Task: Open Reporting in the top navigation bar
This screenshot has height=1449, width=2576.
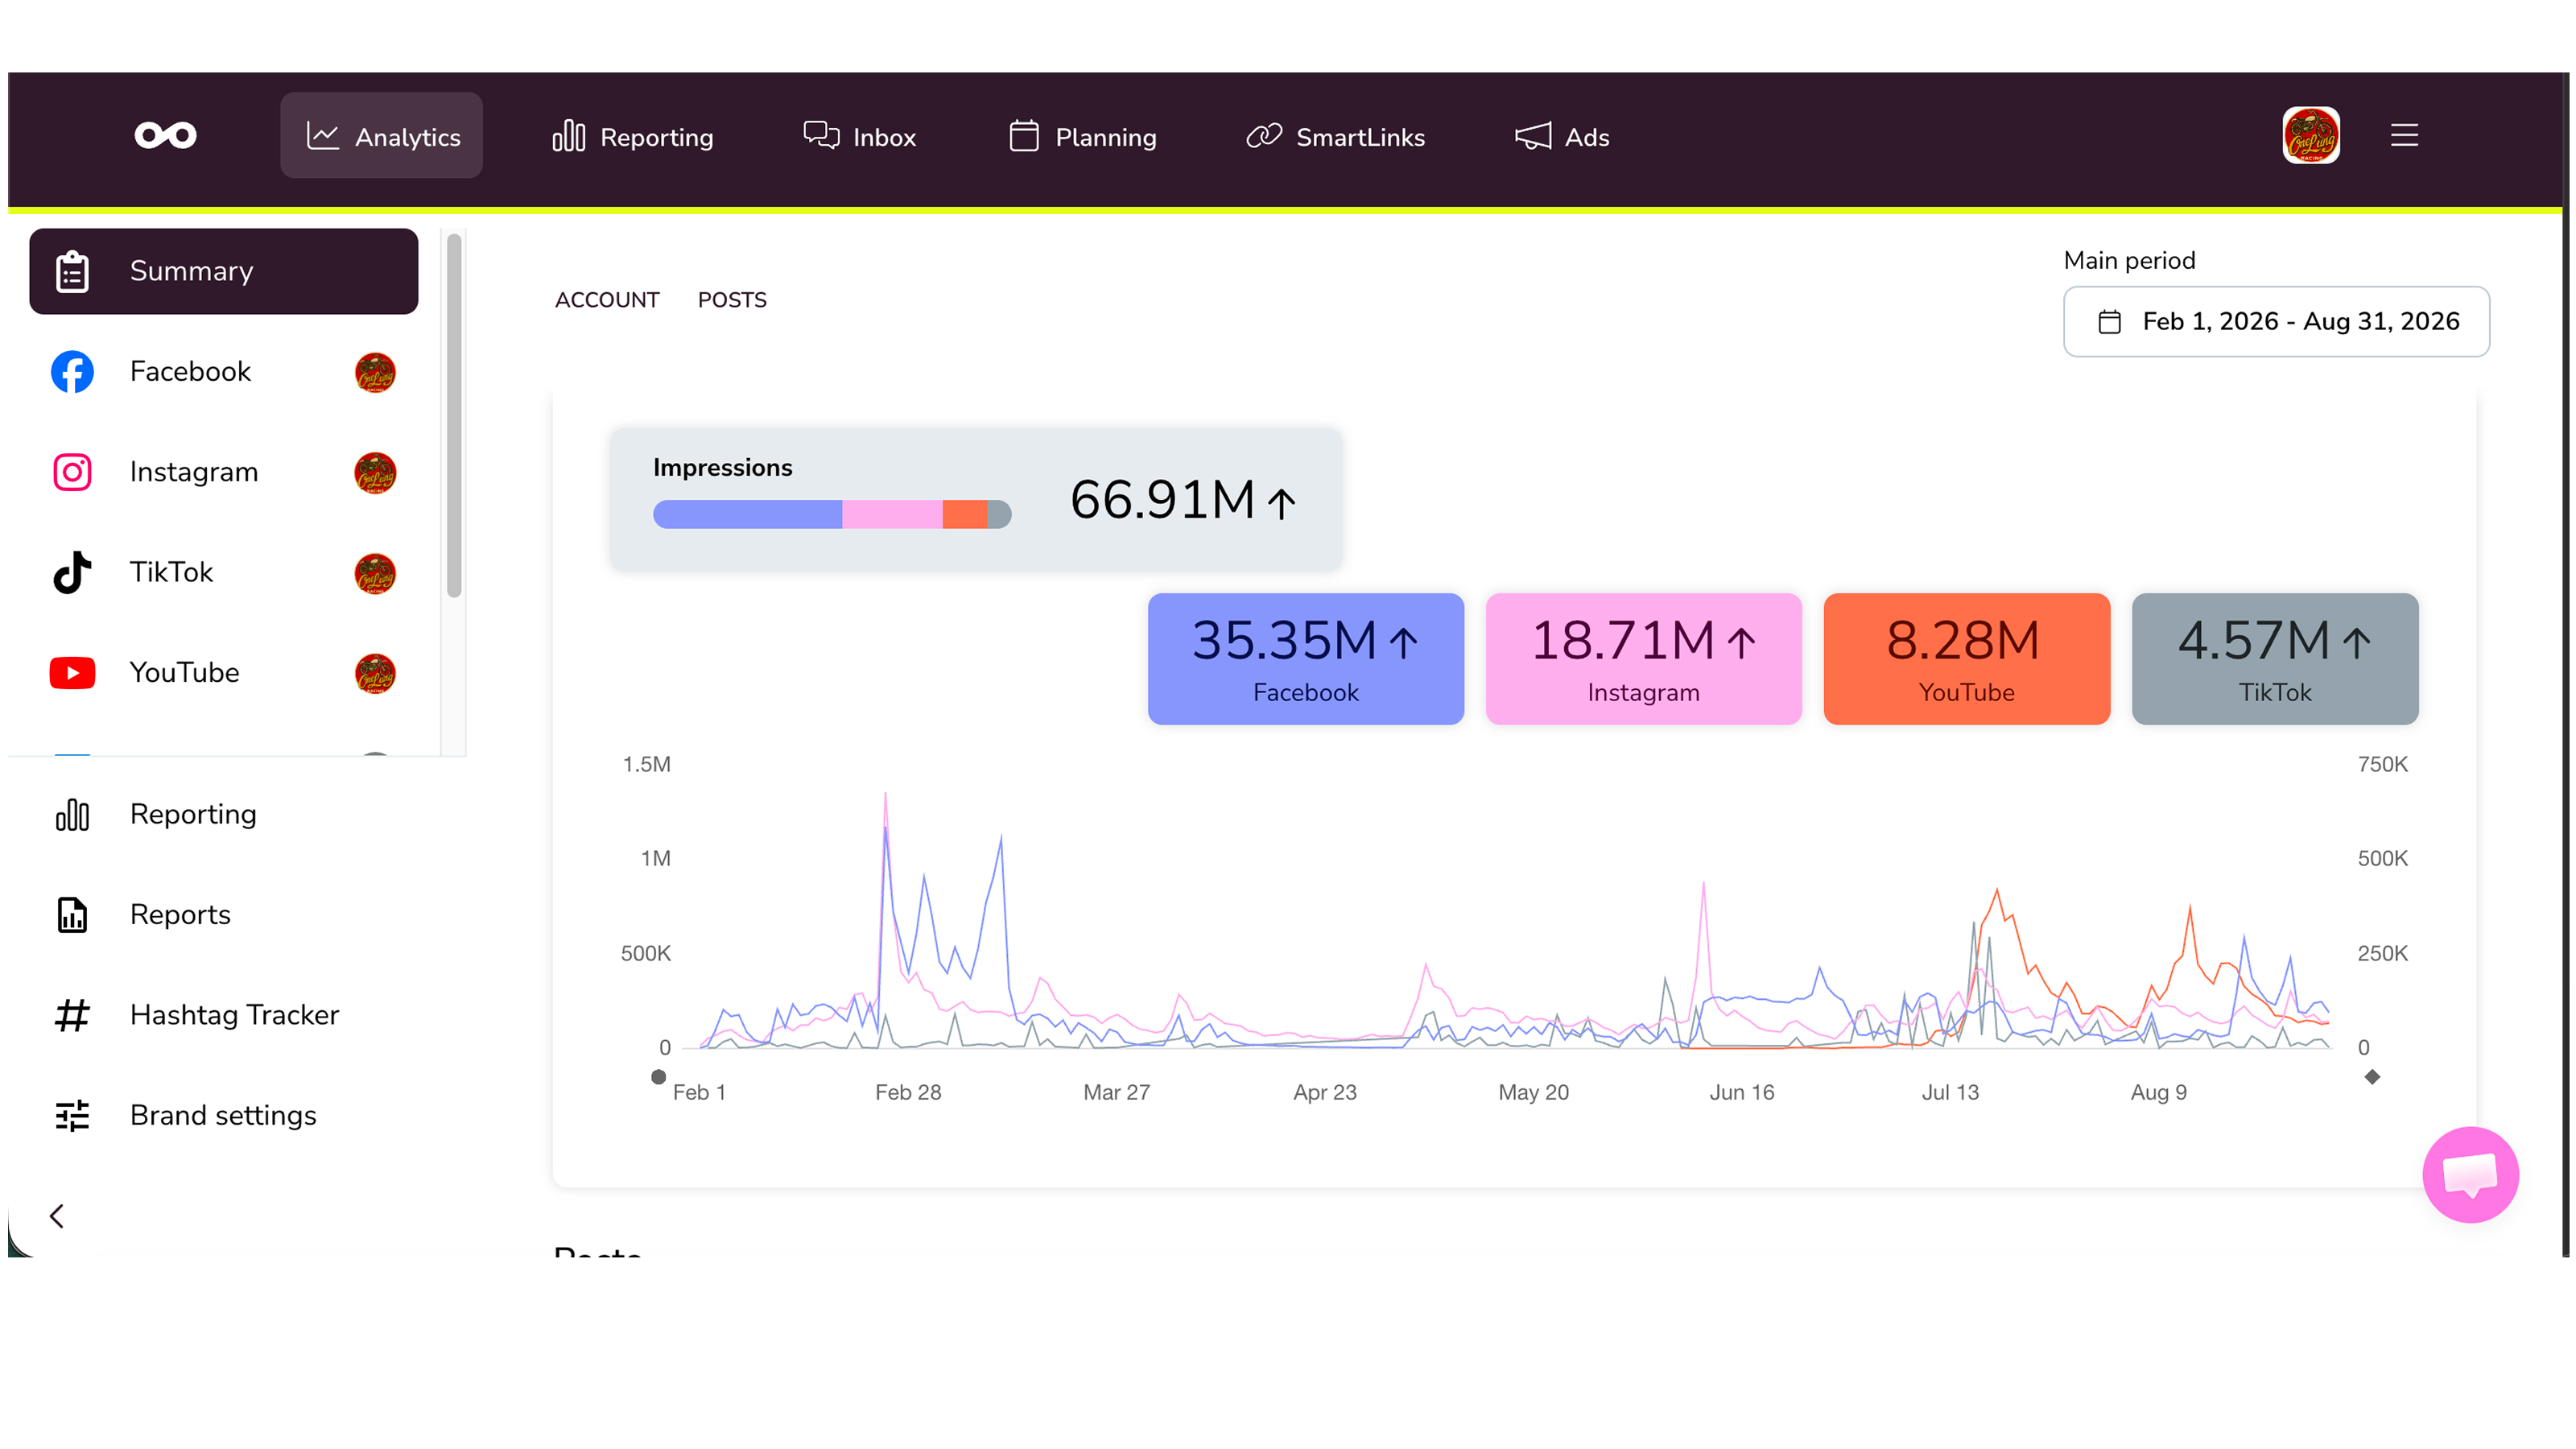Action: [632, 136]
